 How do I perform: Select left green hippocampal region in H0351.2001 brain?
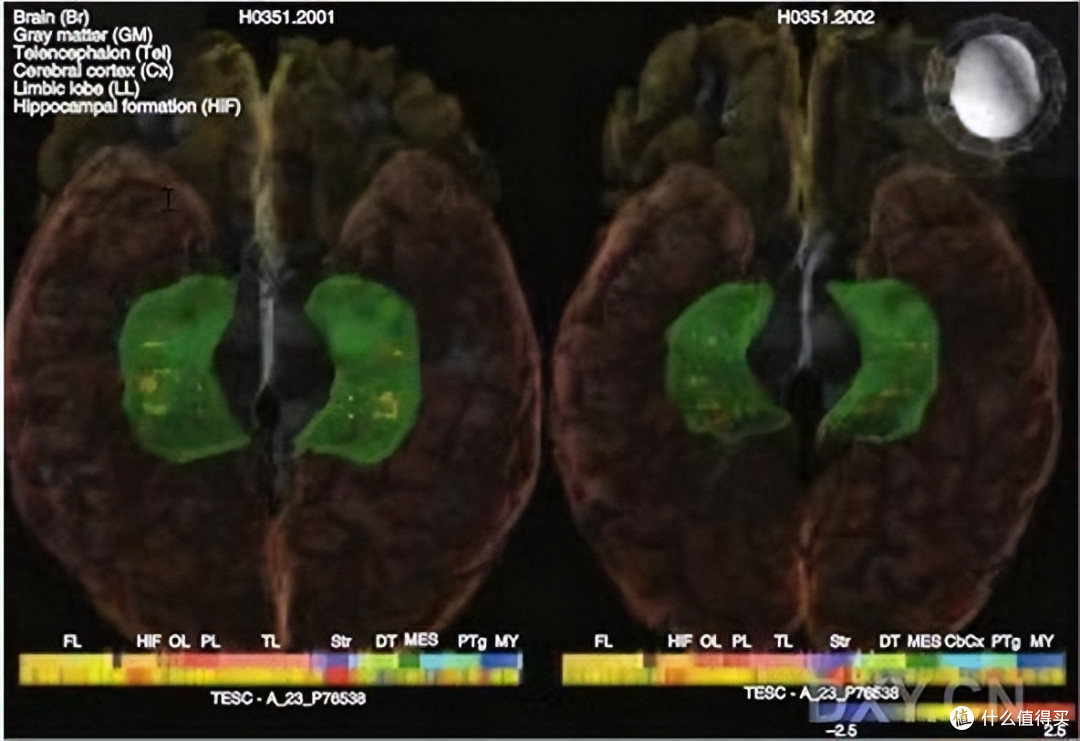click(x=180, y=368)
